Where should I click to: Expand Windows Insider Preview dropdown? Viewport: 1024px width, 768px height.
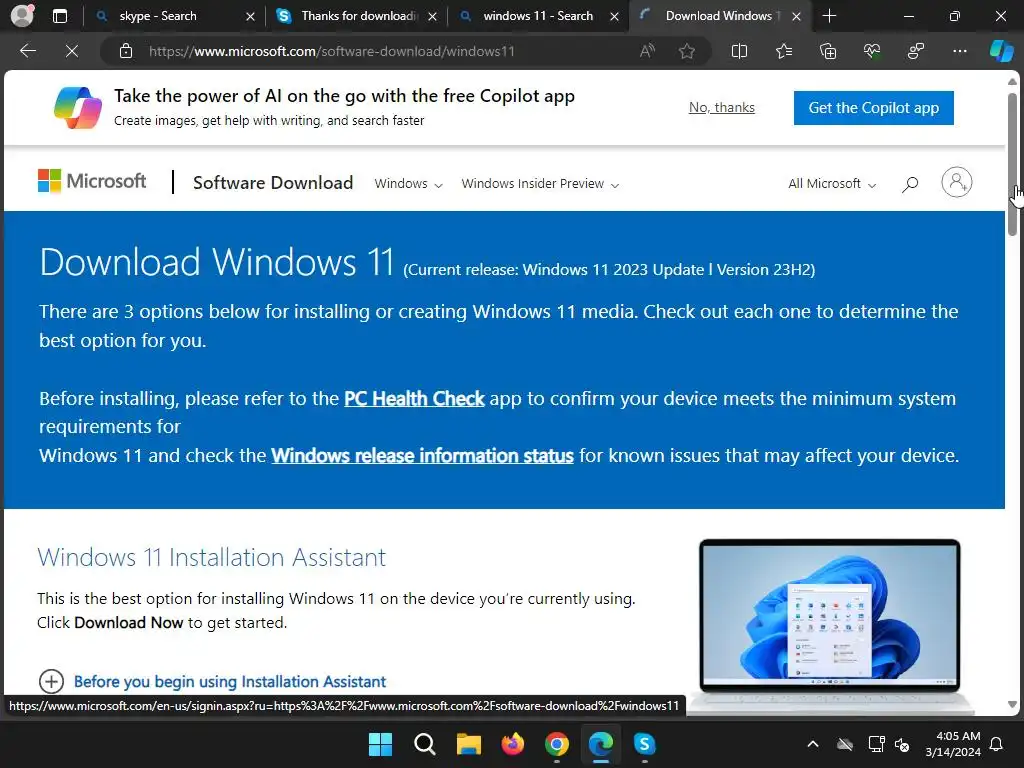click(540, 184)
